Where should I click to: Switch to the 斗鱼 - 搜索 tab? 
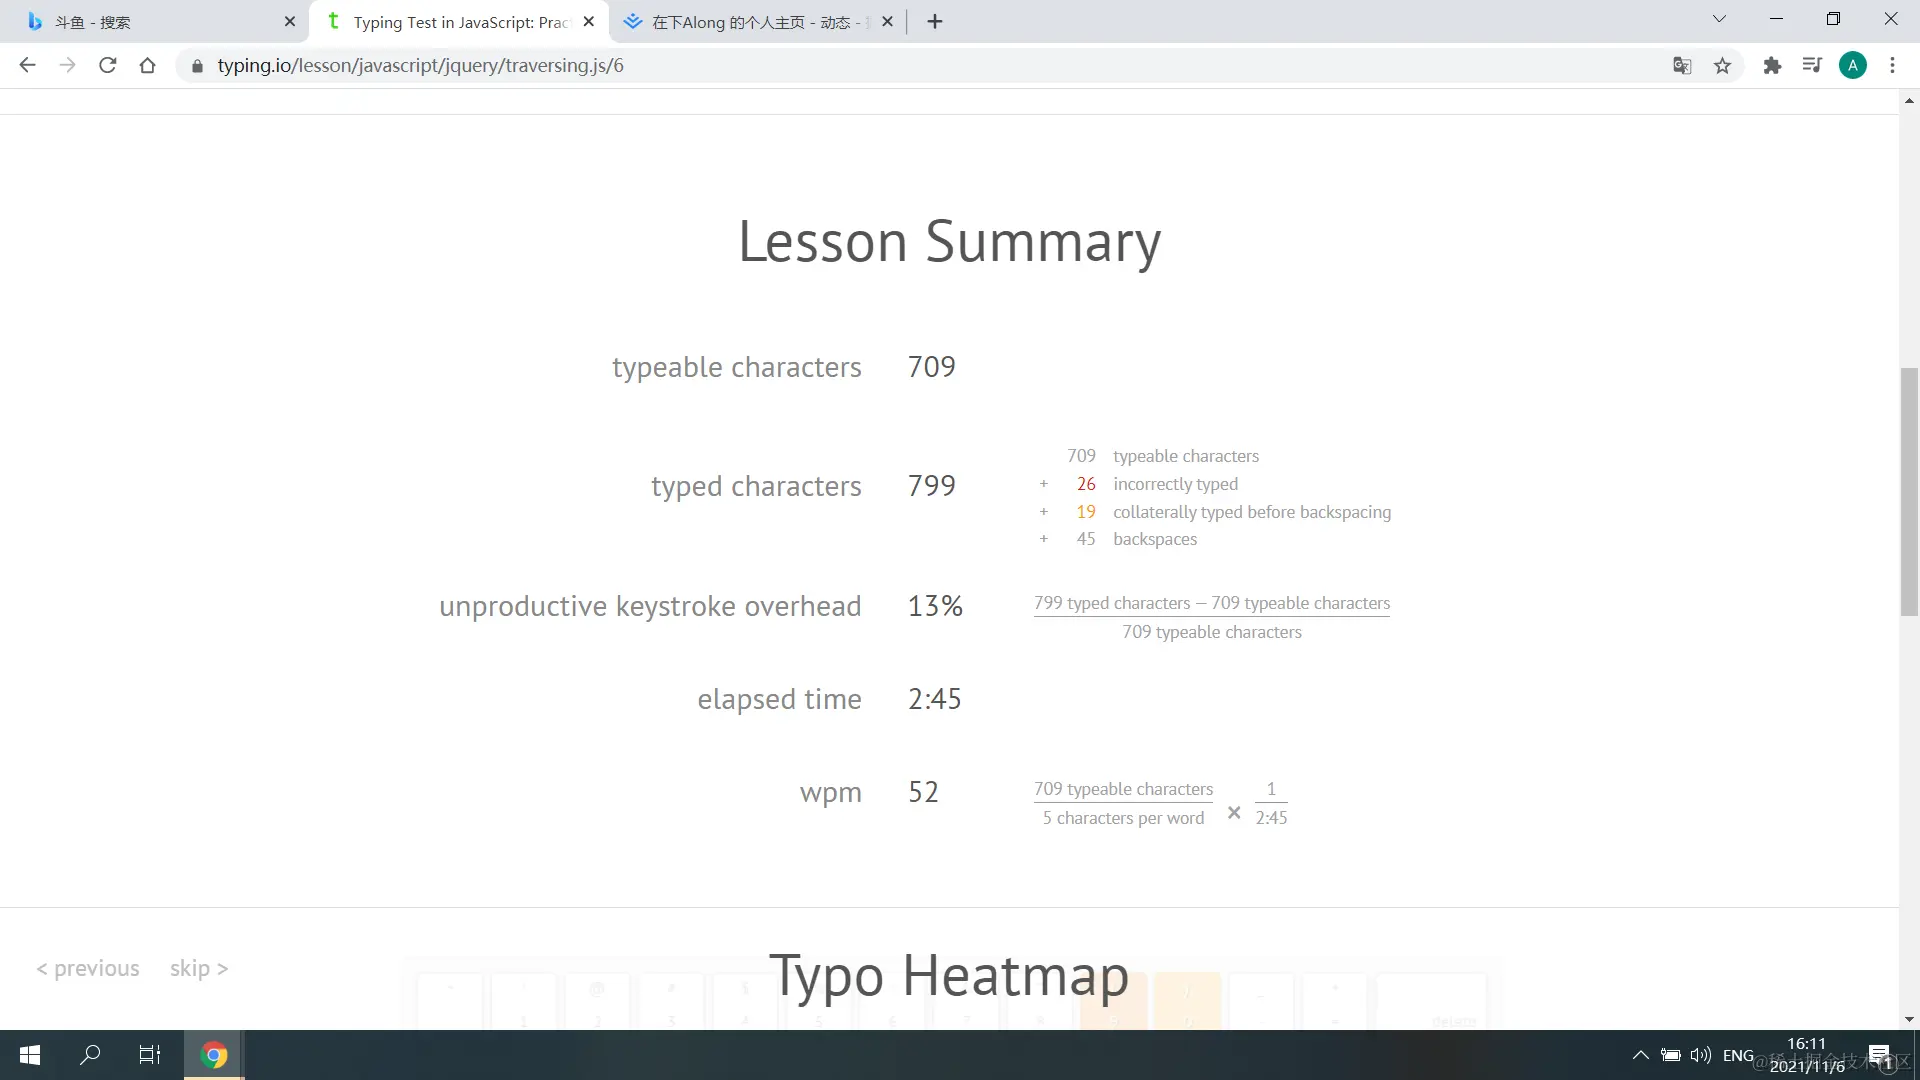tap(150, 22)
